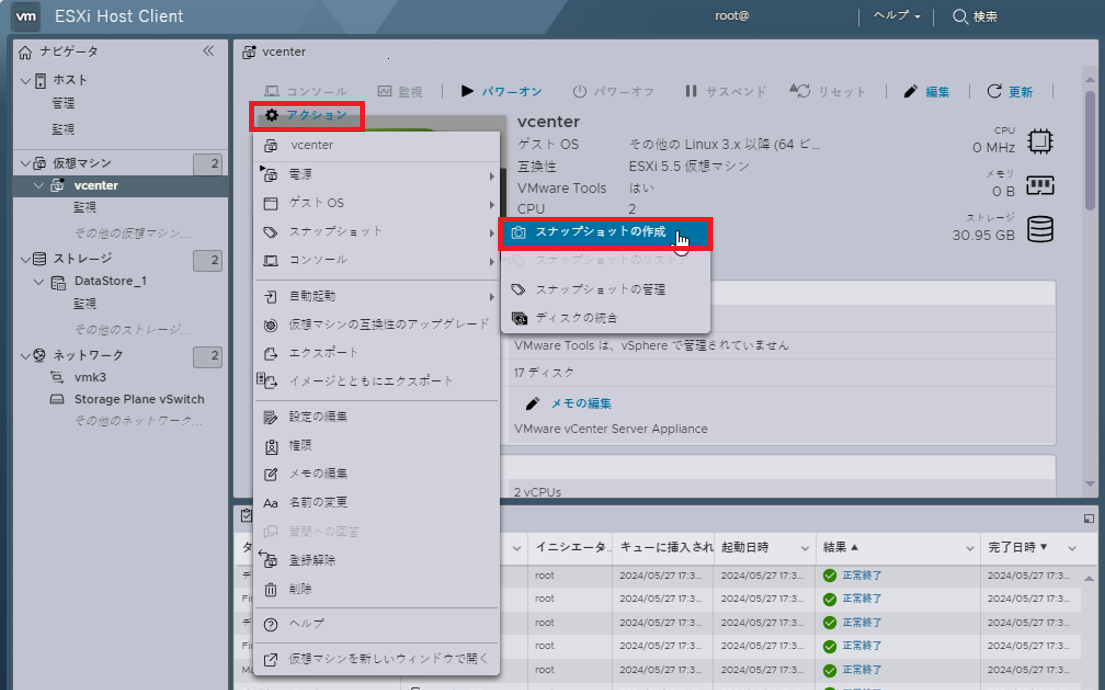リセットアイコンをクリックする

coord(798,90)
